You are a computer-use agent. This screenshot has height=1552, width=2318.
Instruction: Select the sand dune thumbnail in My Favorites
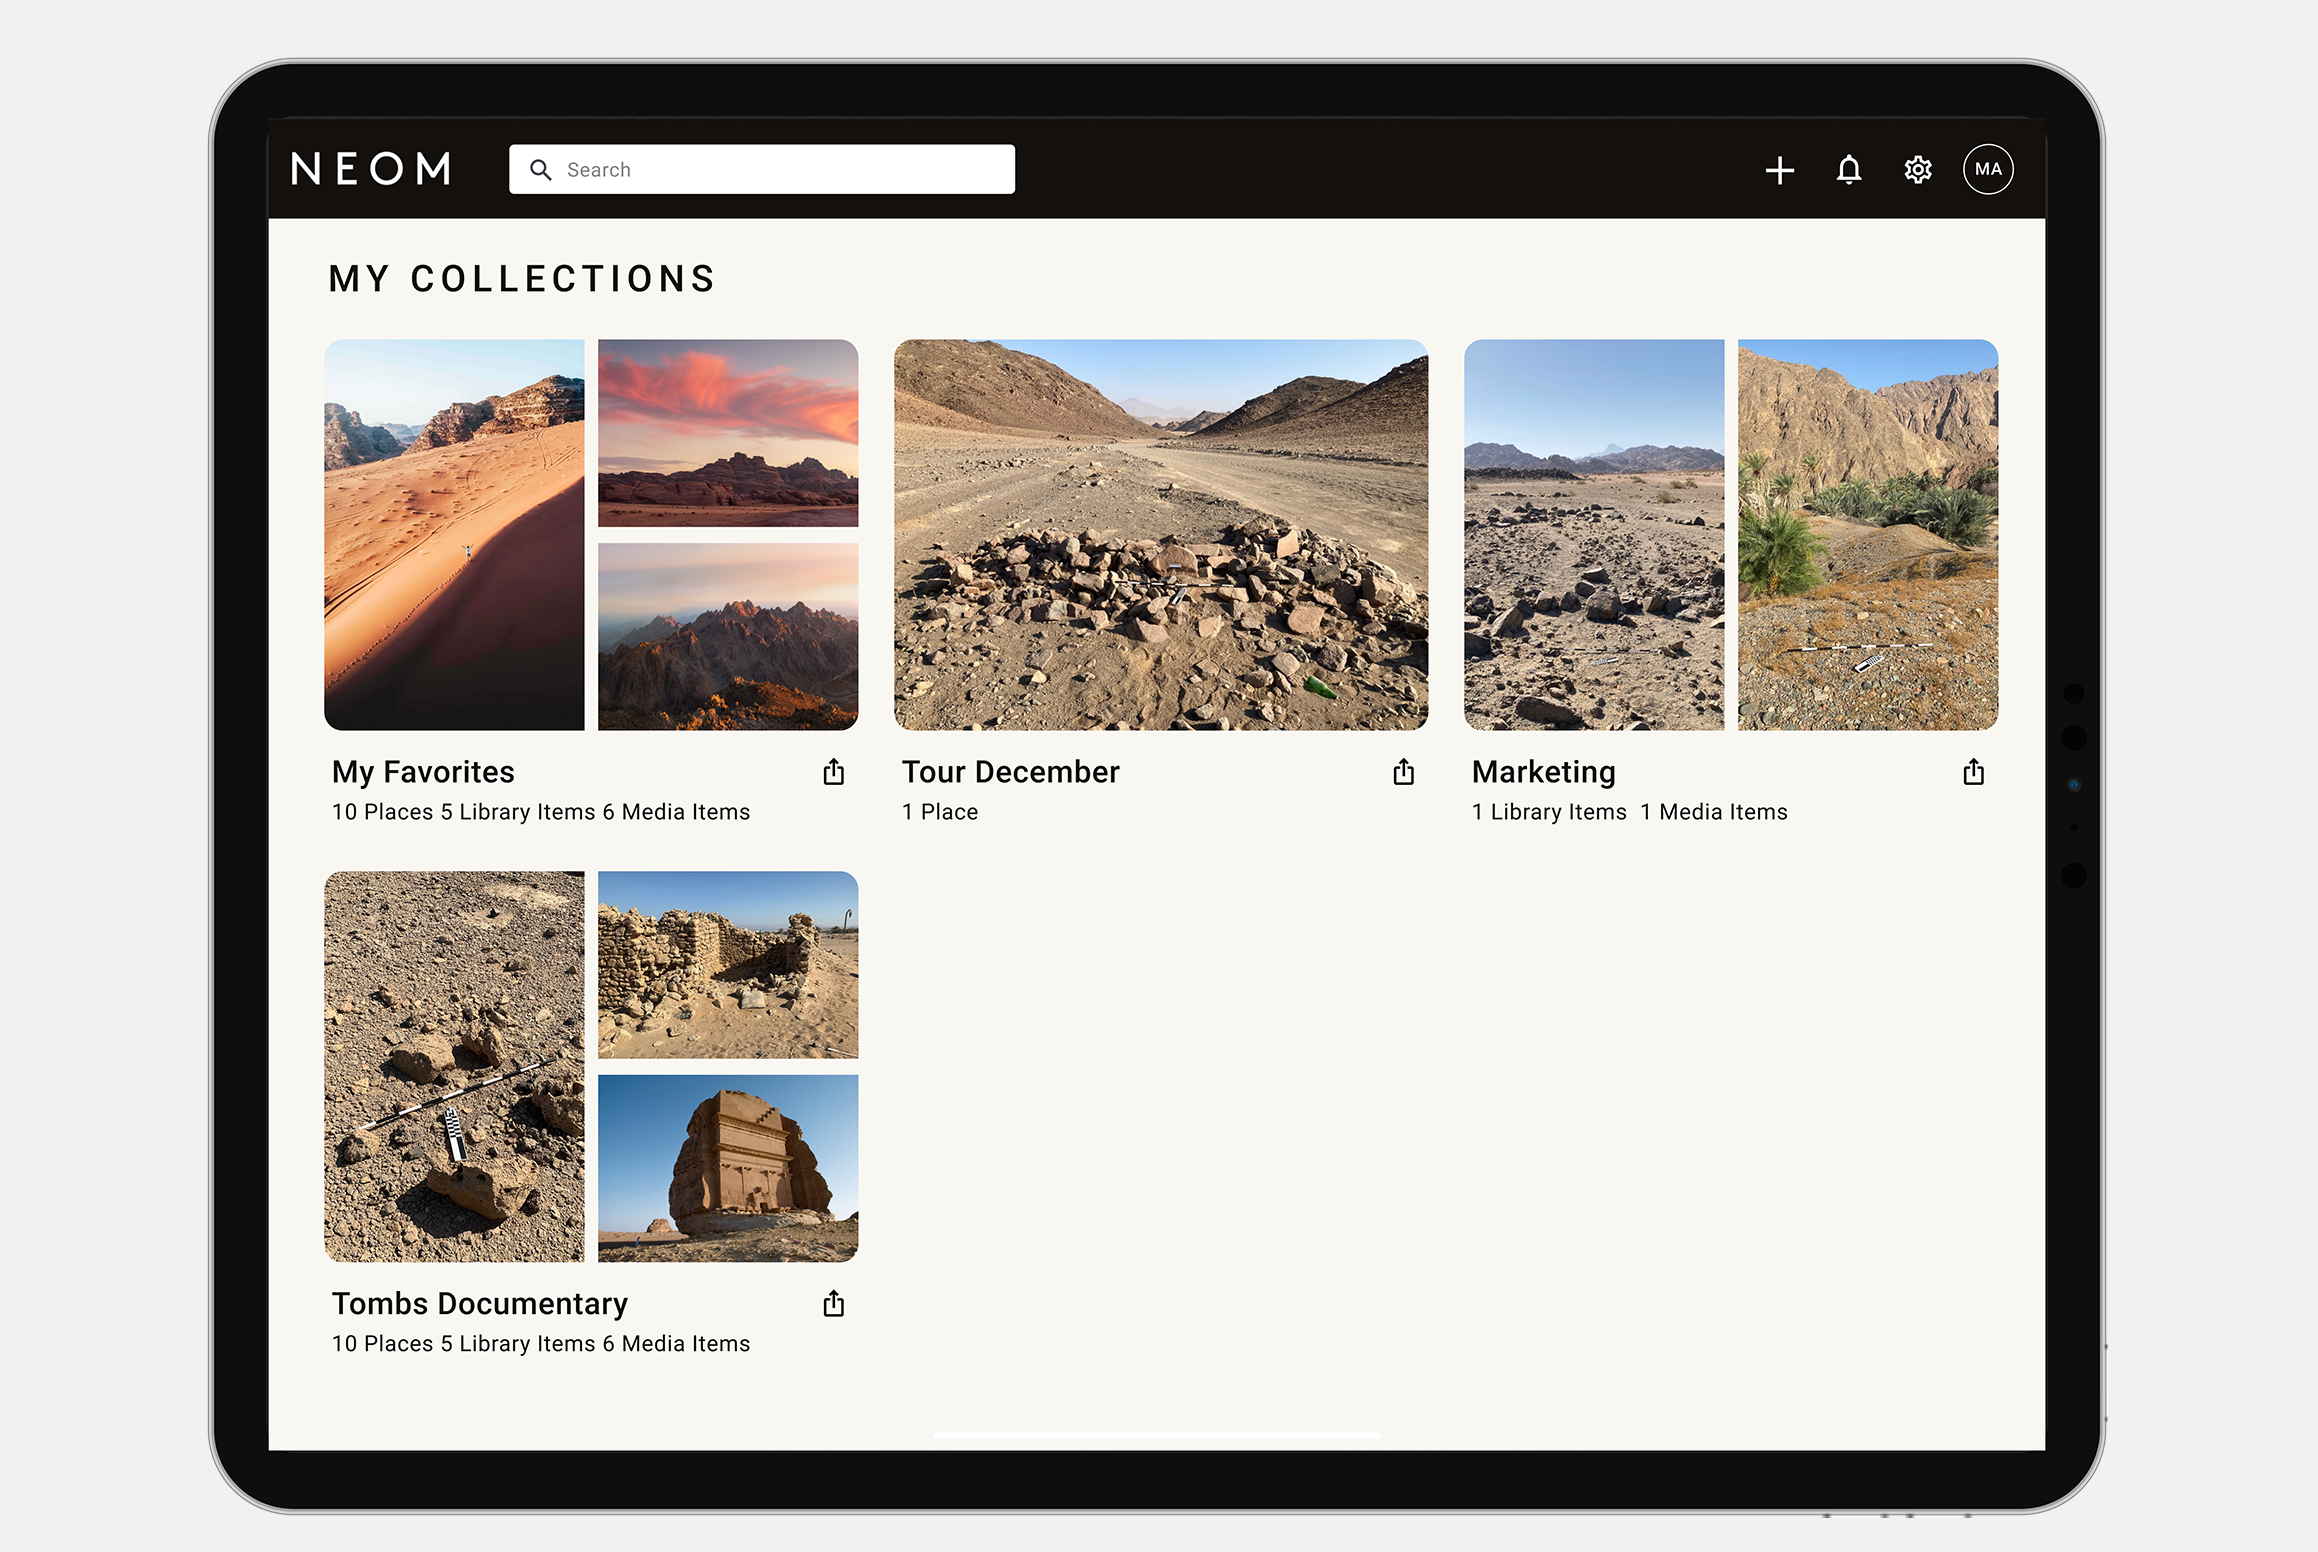(454, 535)
